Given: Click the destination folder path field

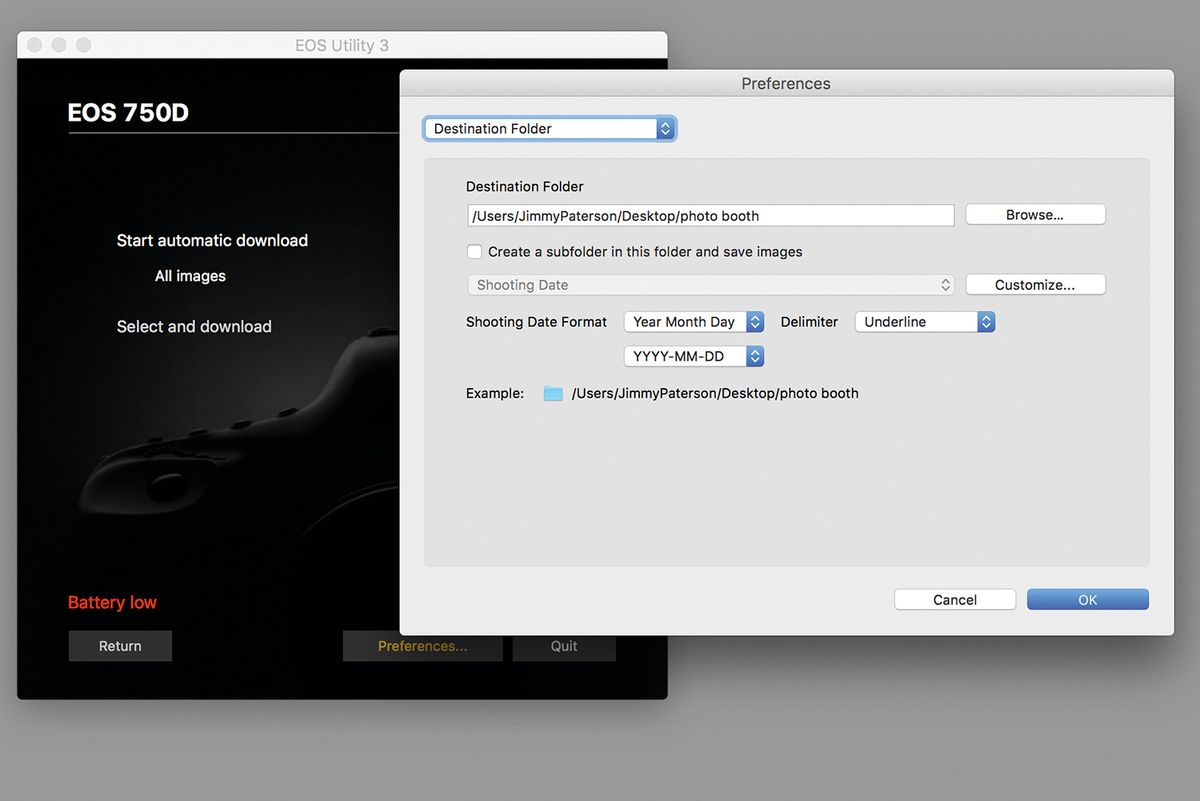Looking at the screenshot, I should (711, 215).
